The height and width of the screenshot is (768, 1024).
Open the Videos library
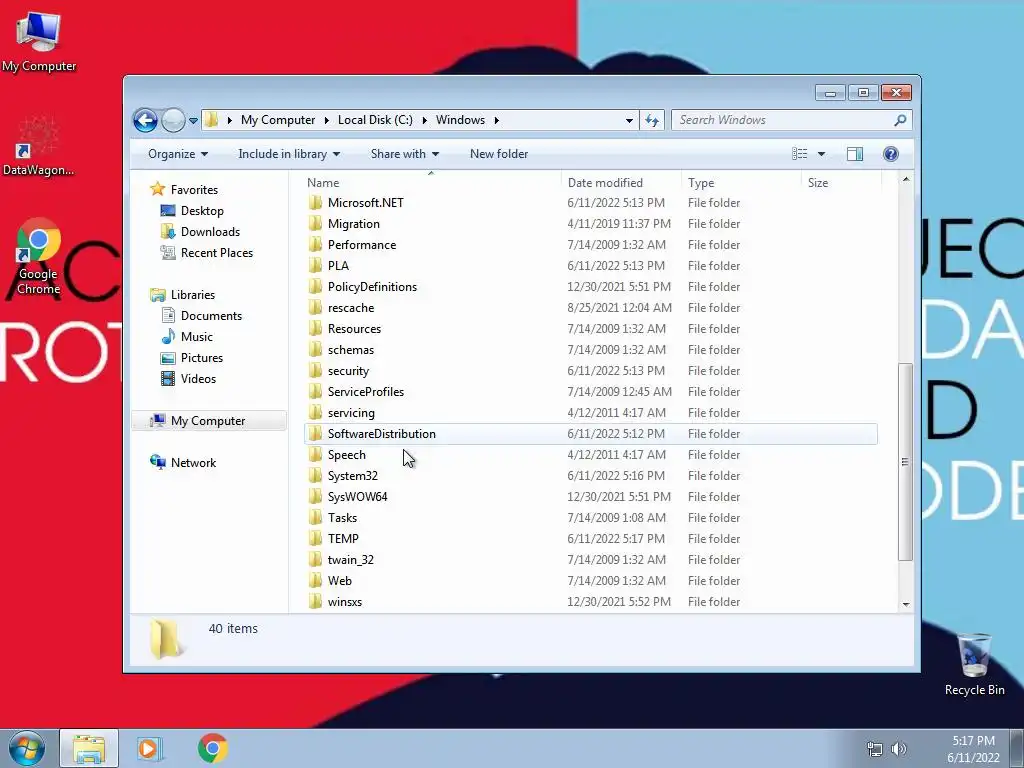(198, 379)
